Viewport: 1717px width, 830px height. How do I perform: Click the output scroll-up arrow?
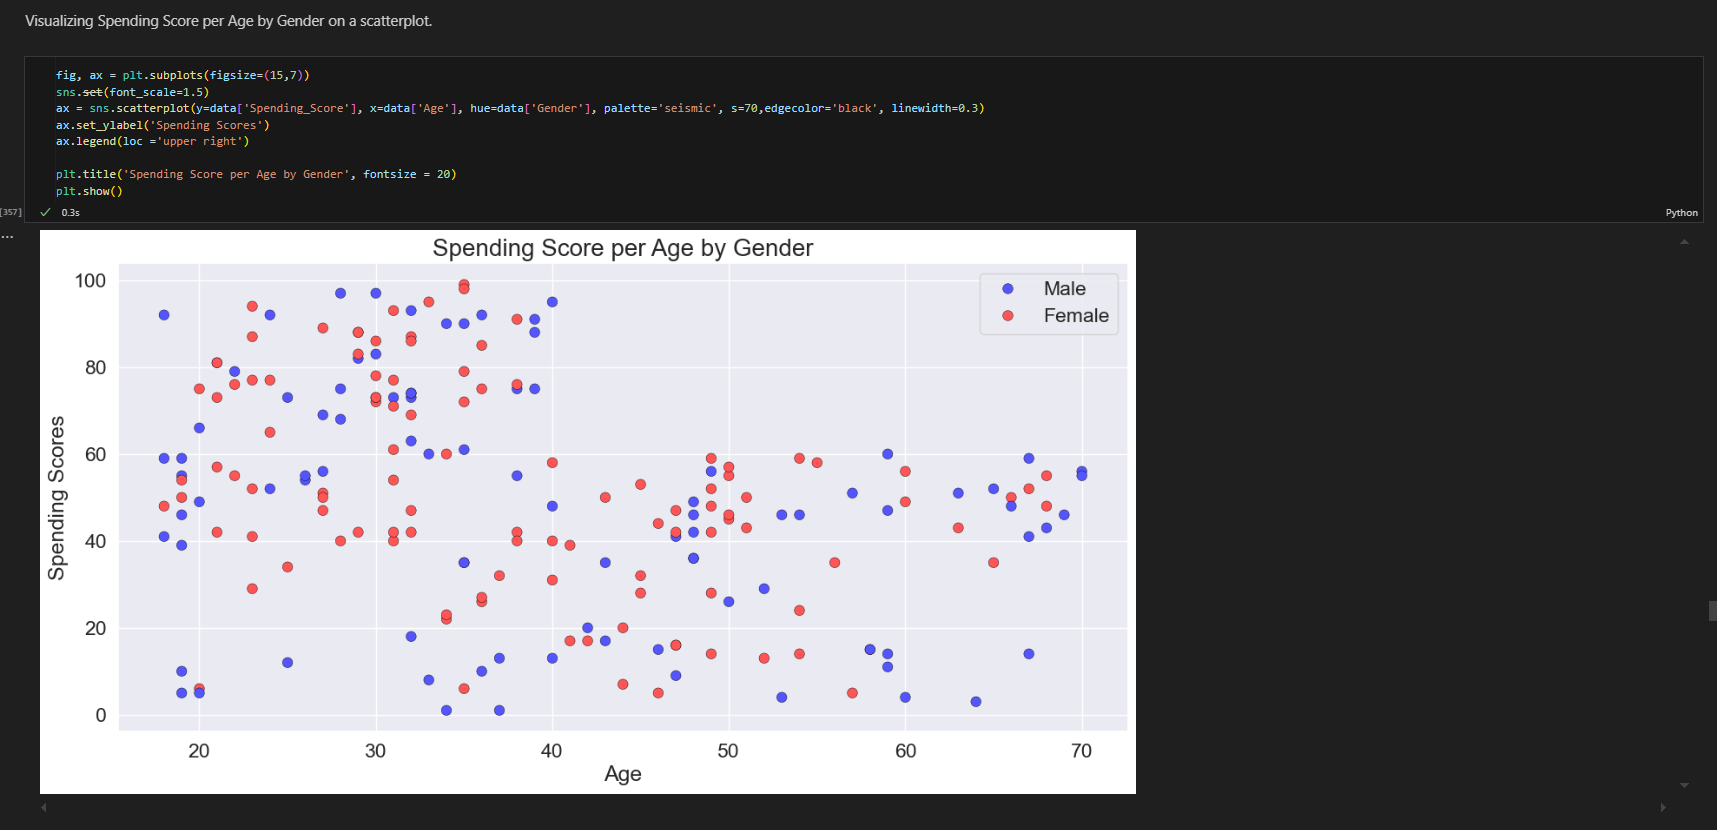[1685, 242]
